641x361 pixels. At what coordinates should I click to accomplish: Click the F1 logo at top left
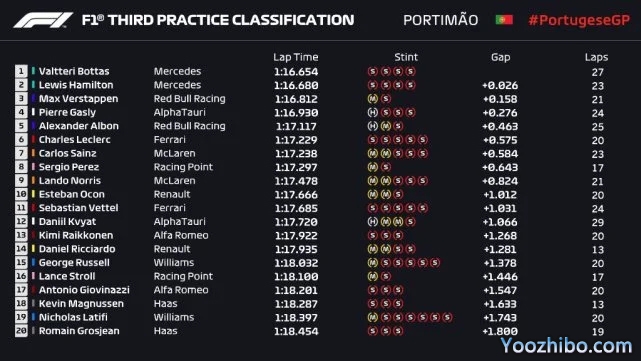(43, 20)
